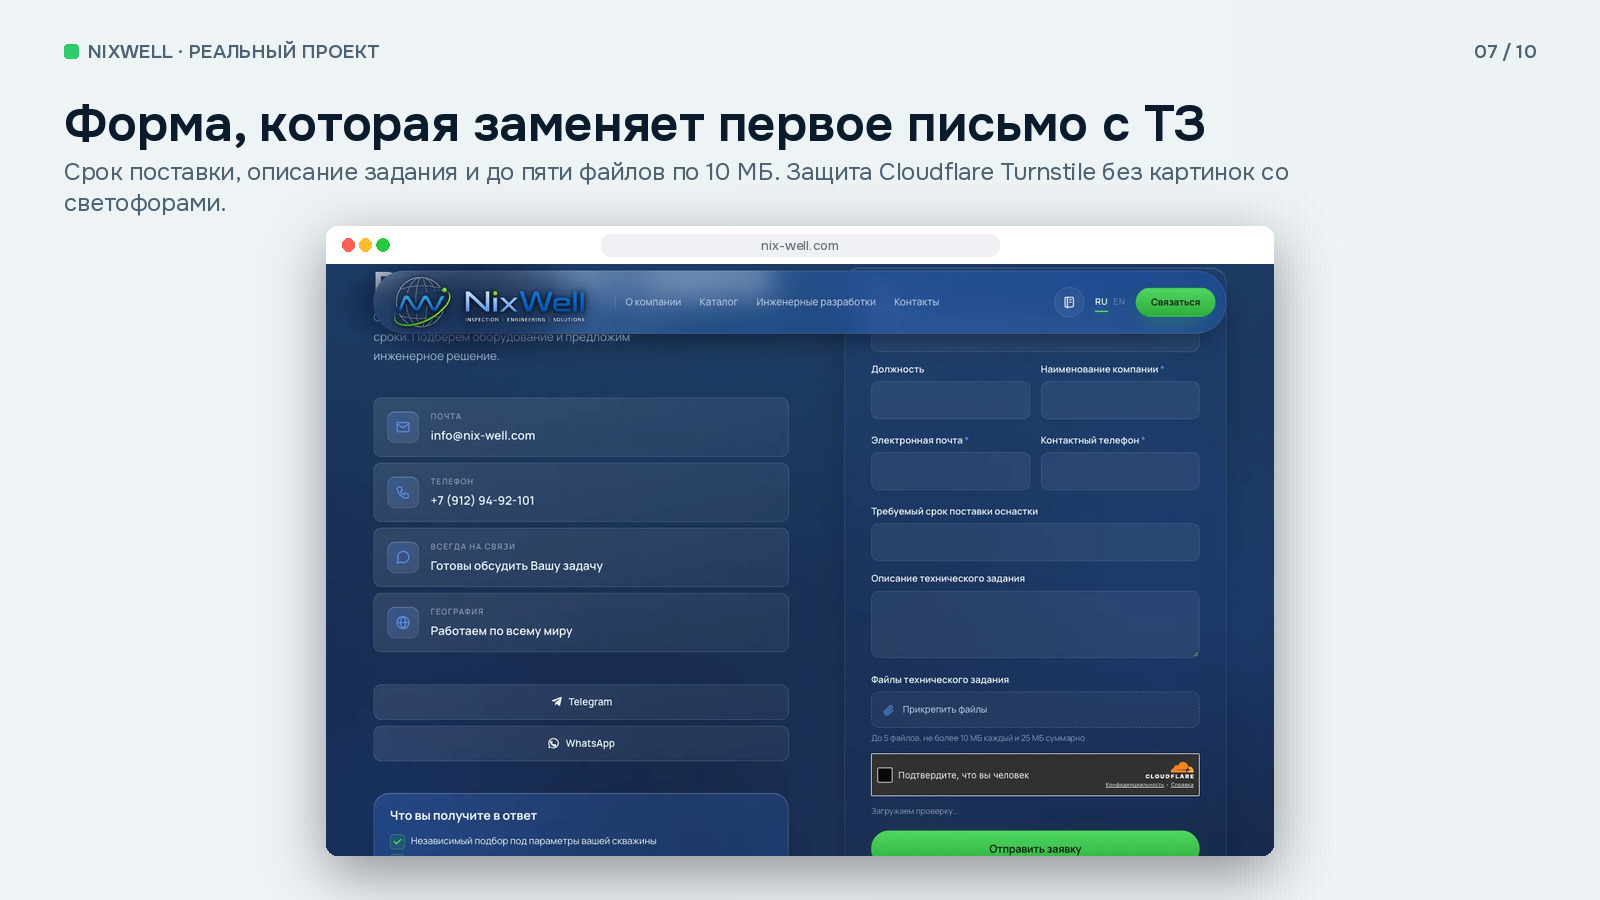Click the phone number +7 (912) 94-92-101
The height and width of the screenshot is (900, 1600).
coord(483,501)
